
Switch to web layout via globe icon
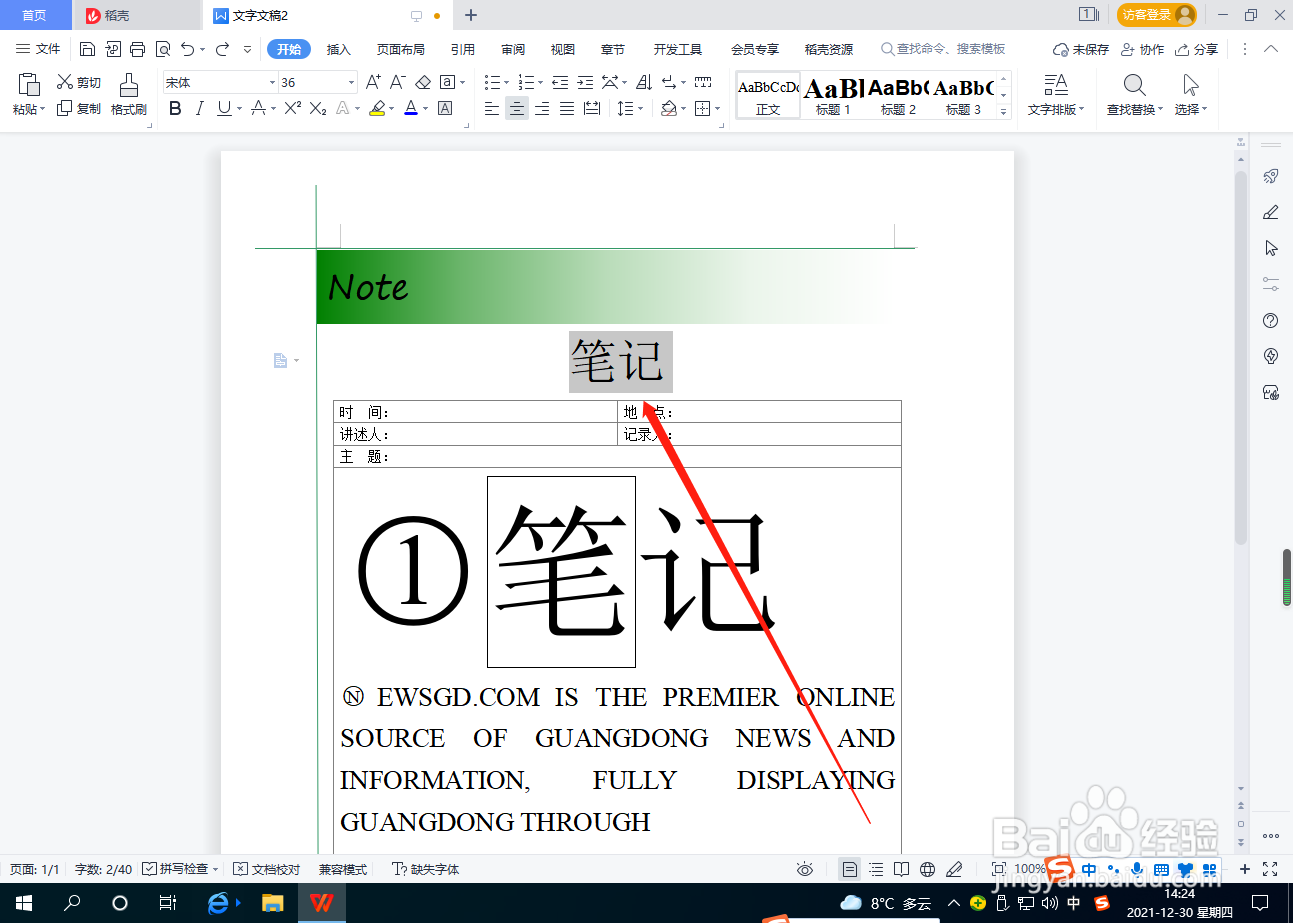tap(928, 869)
